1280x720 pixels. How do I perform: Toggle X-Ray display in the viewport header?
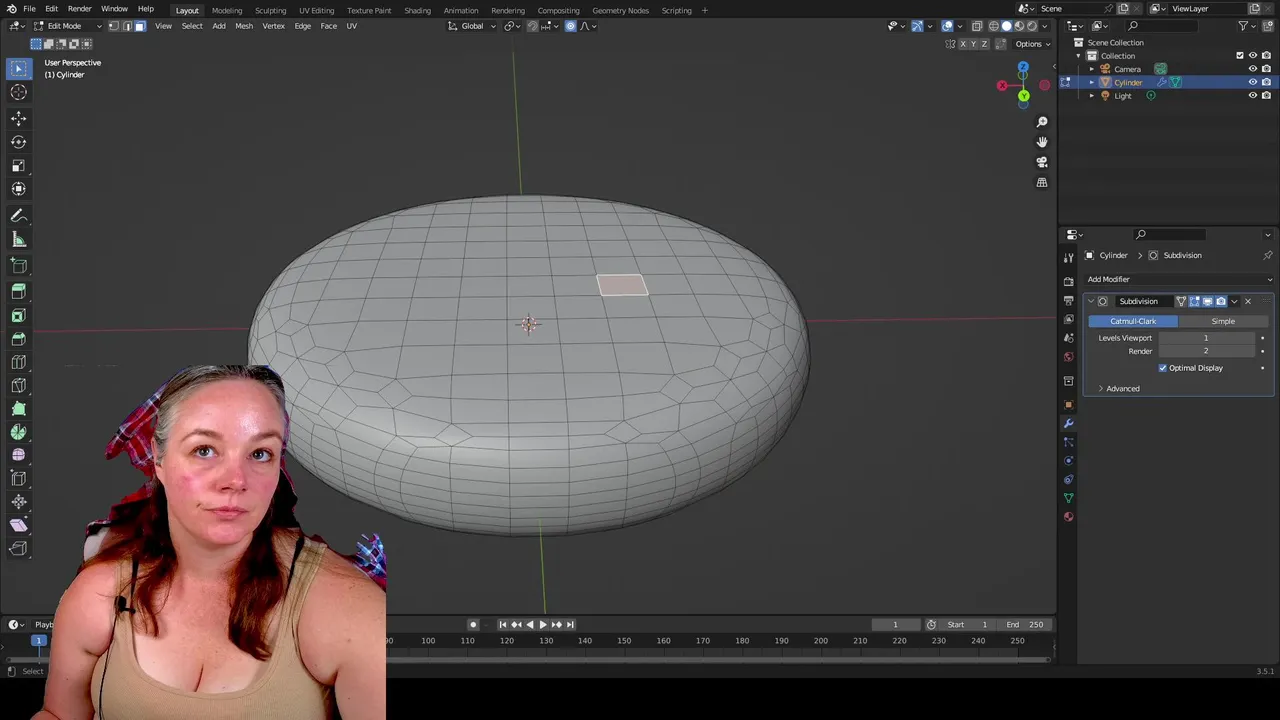tap(977, 26)
